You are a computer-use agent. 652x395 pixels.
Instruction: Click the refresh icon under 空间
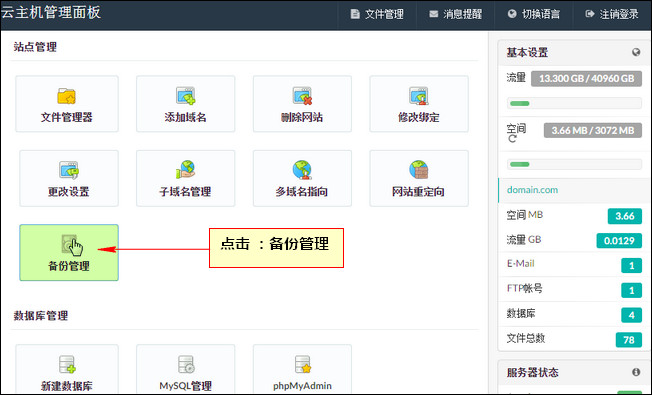coord(512,139)
